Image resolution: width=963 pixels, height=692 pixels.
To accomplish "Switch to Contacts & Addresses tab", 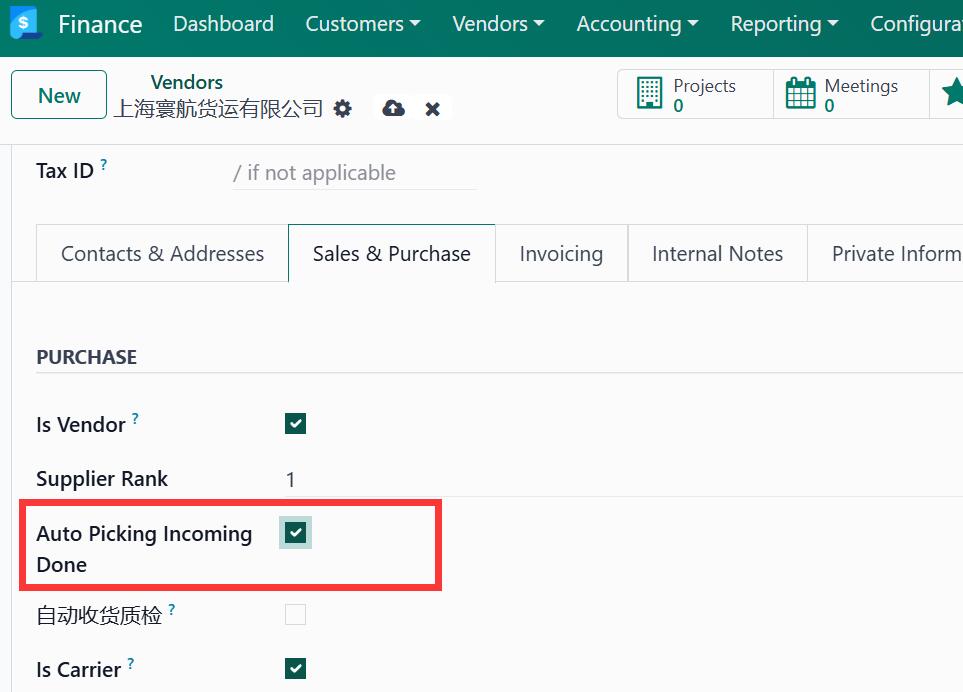I will point(162,254).
